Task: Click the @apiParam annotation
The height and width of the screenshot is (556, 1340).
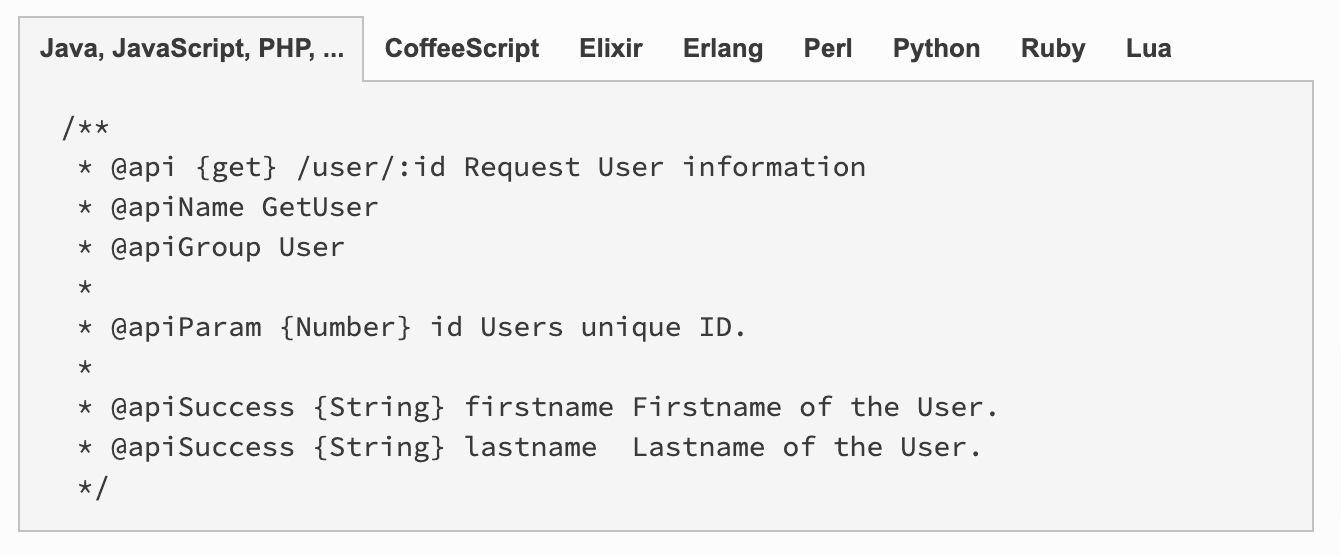Action: point(186,327)
